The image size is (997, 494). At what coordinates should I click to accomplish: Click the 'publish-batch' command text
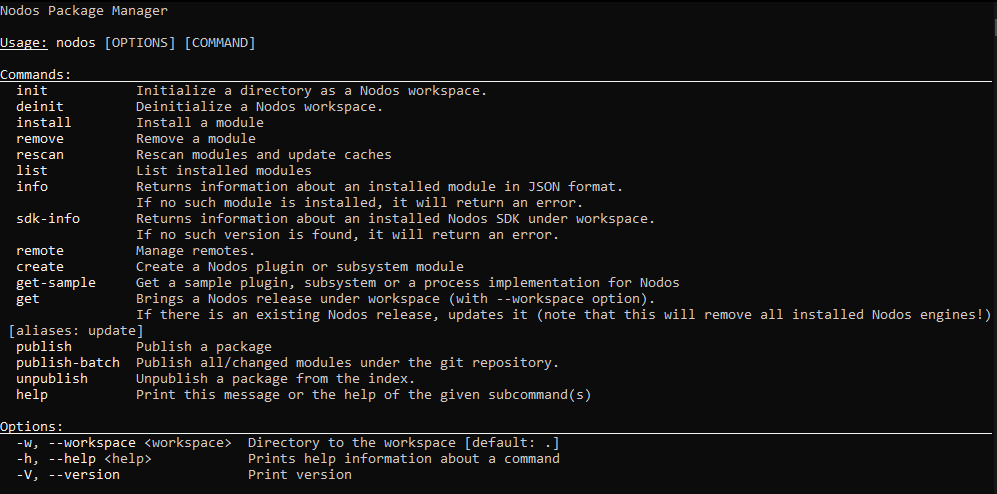click(x=68, y=363)
